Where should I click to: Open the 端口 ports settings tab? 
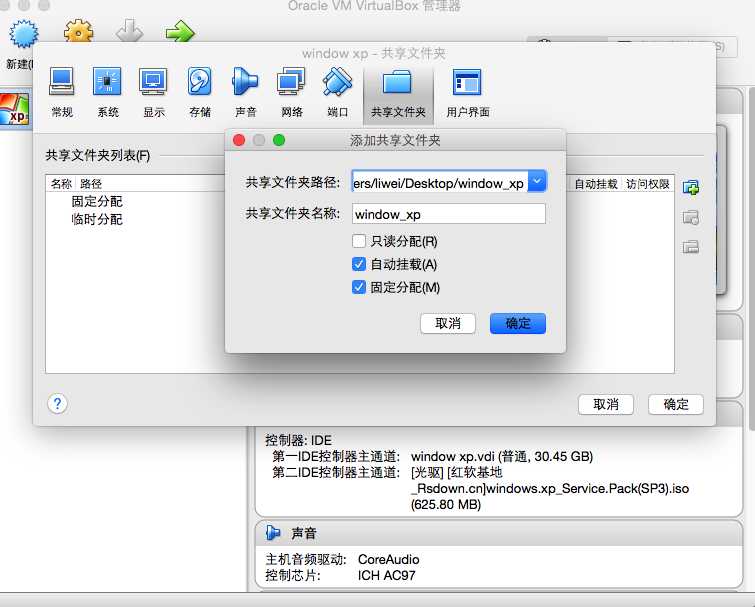[x=338, y=93]
